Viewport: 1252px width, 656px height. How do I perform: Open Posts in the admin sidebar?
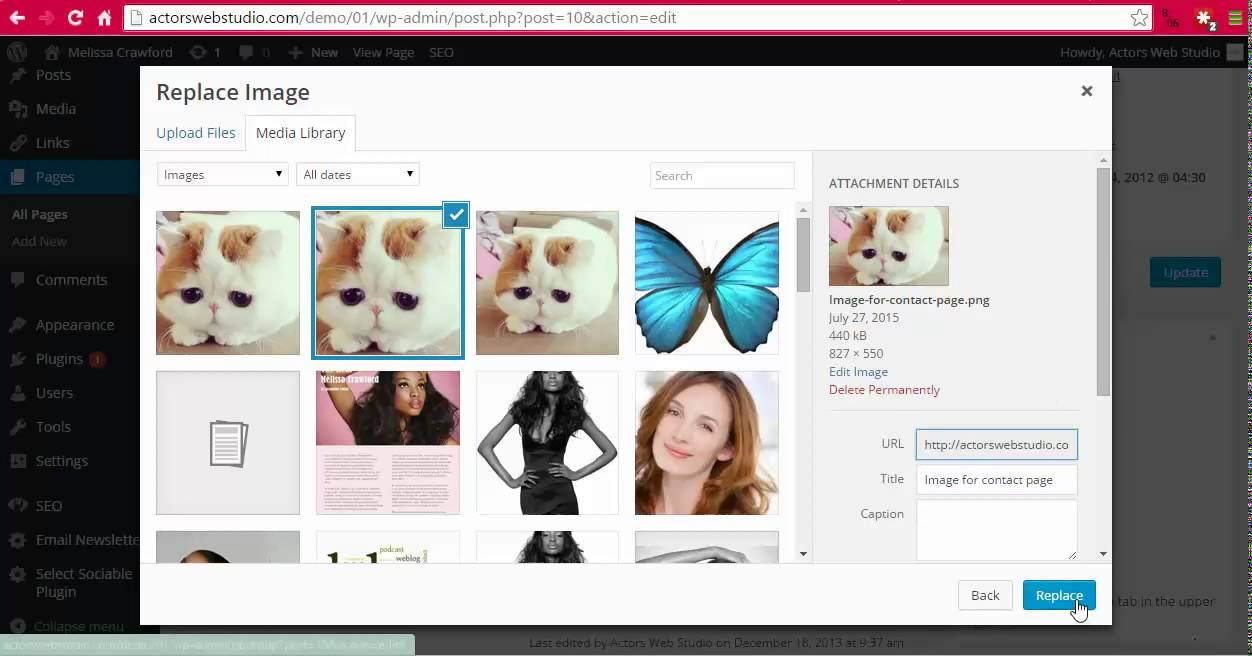pos(53,75)
